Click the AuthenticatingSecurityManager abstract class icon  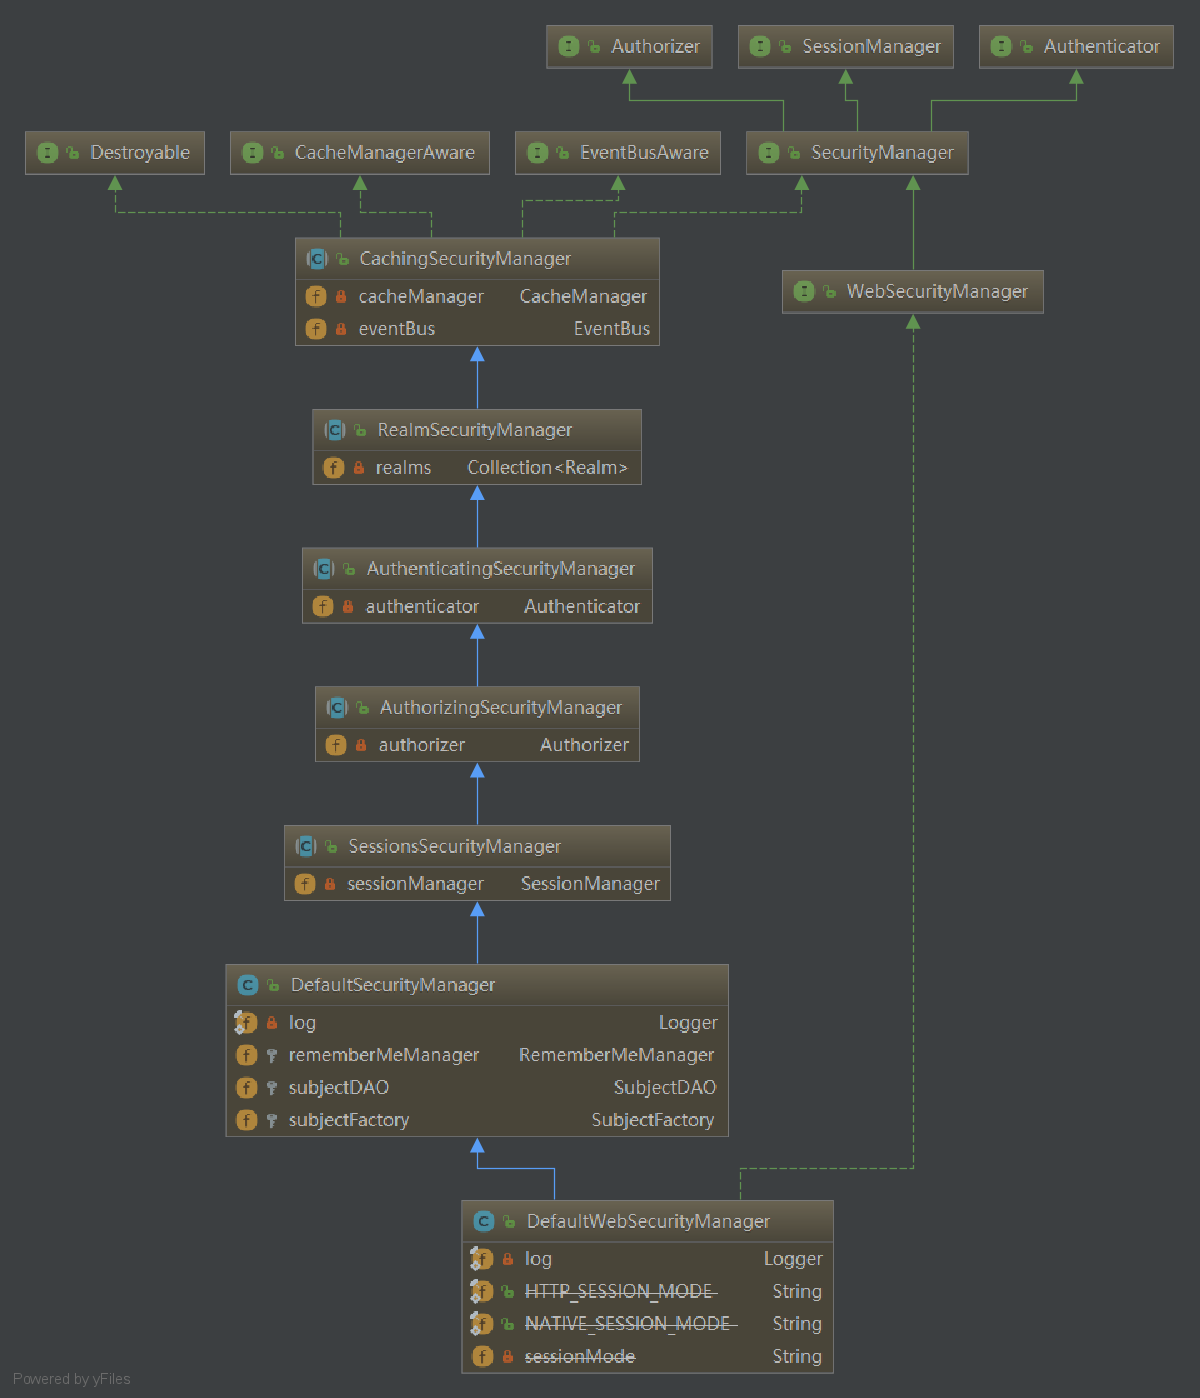[x=324, y=568]
